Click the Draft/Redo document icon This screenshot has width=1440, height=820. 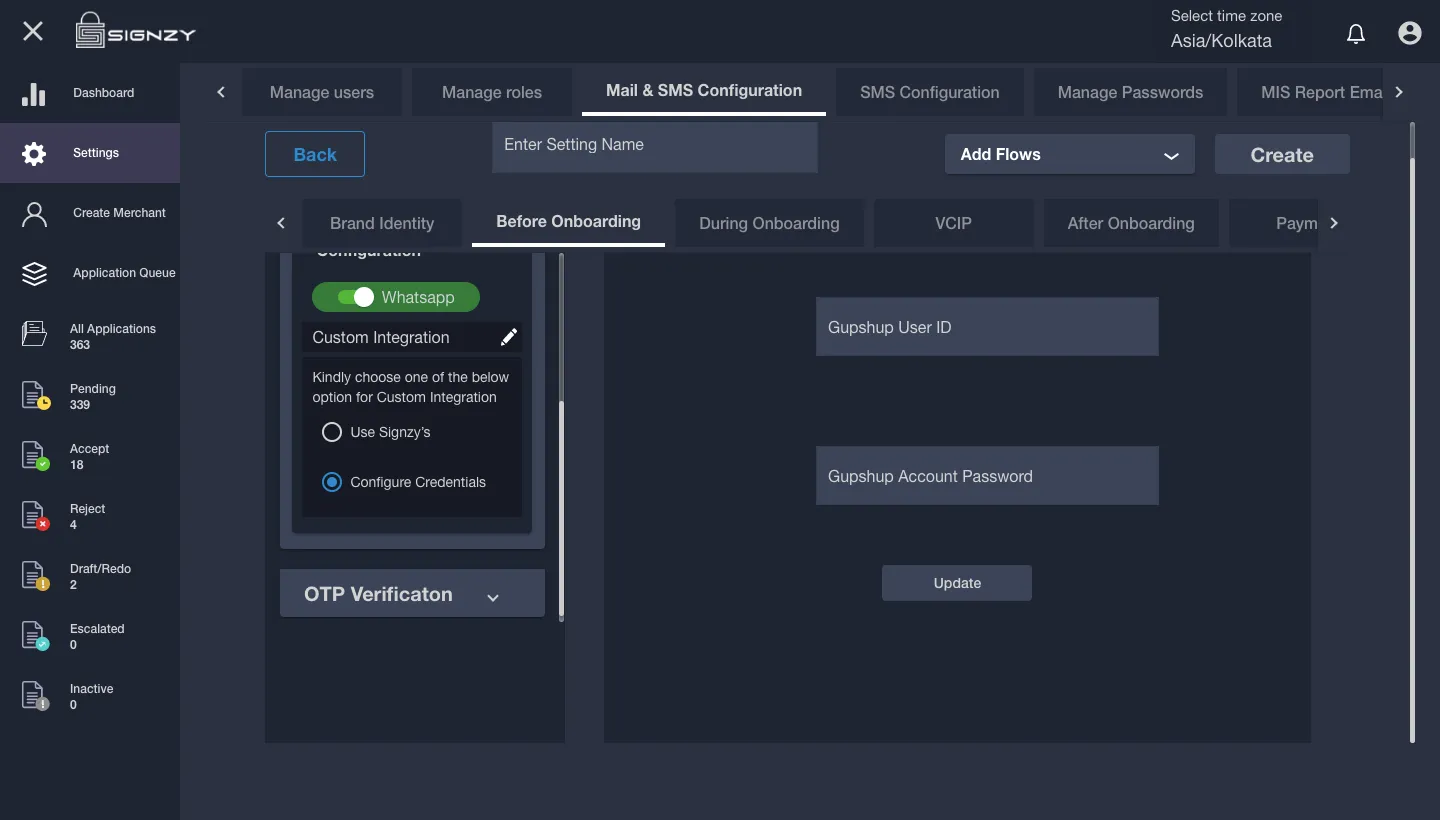coord(35,575)
